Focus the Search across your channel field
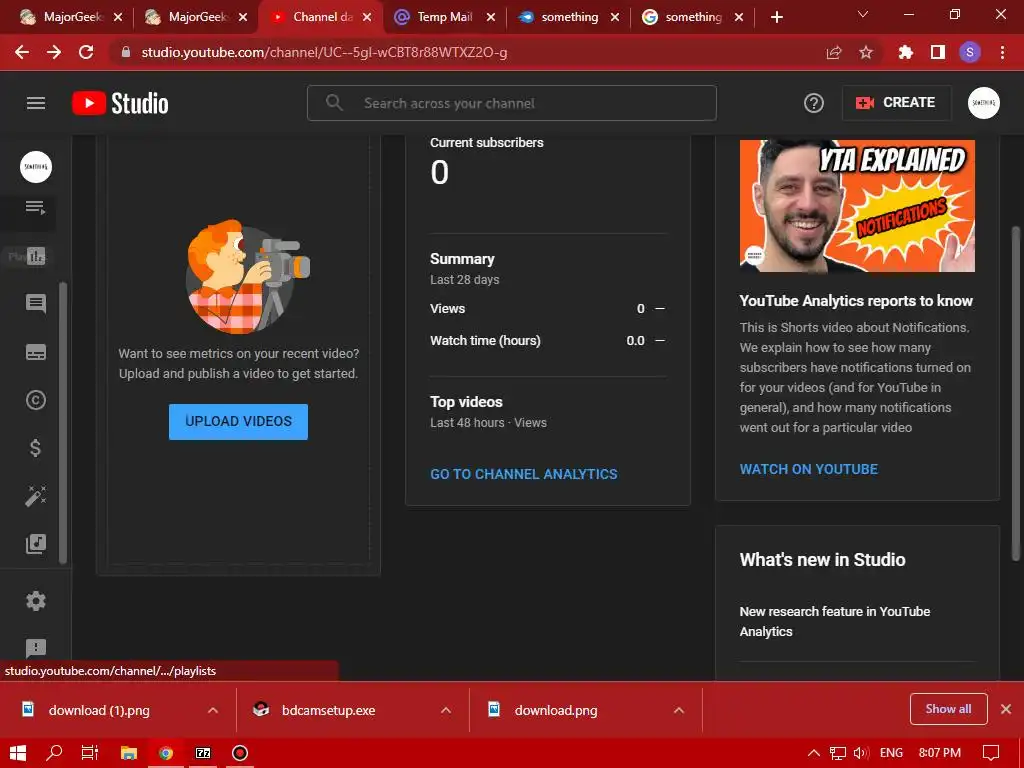This screenshot has height=768, width=1024. point(512,103)
